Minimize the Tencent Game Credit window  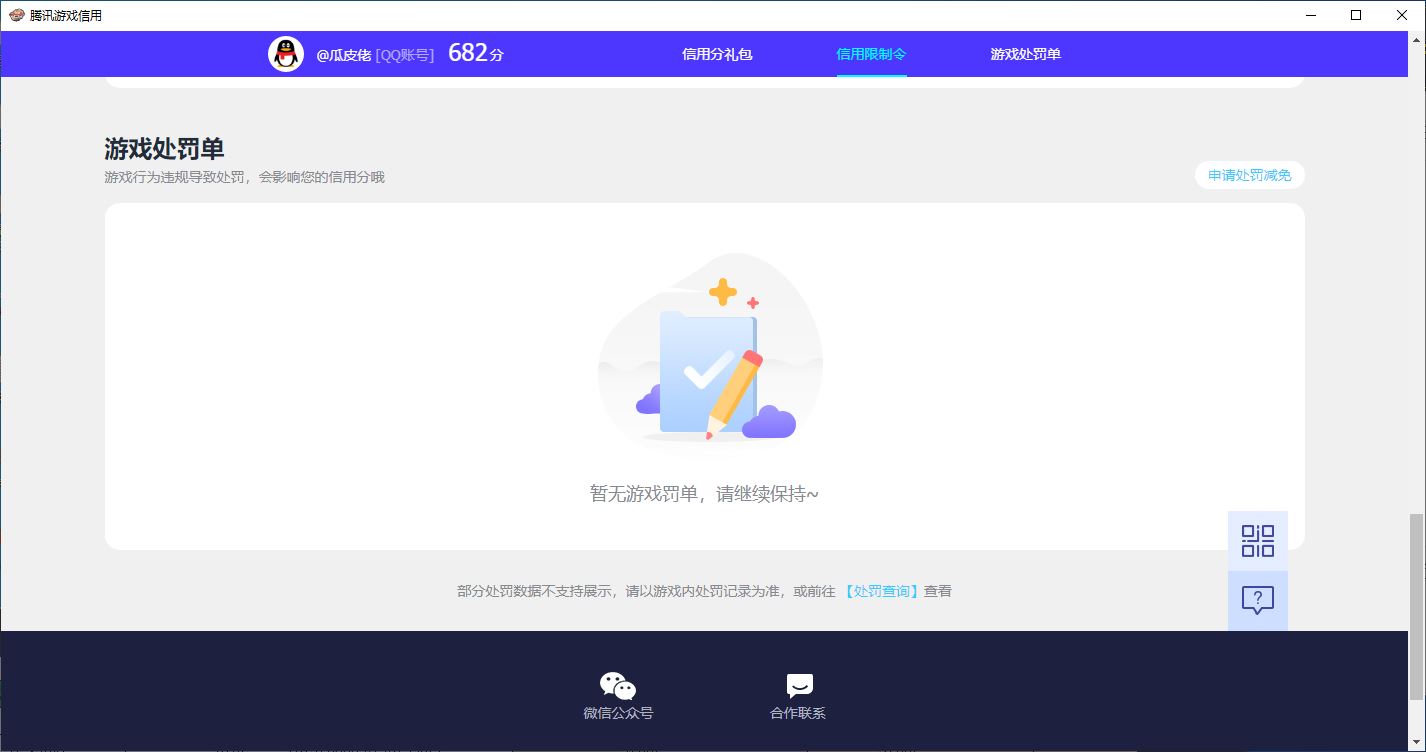(1310, 15)
